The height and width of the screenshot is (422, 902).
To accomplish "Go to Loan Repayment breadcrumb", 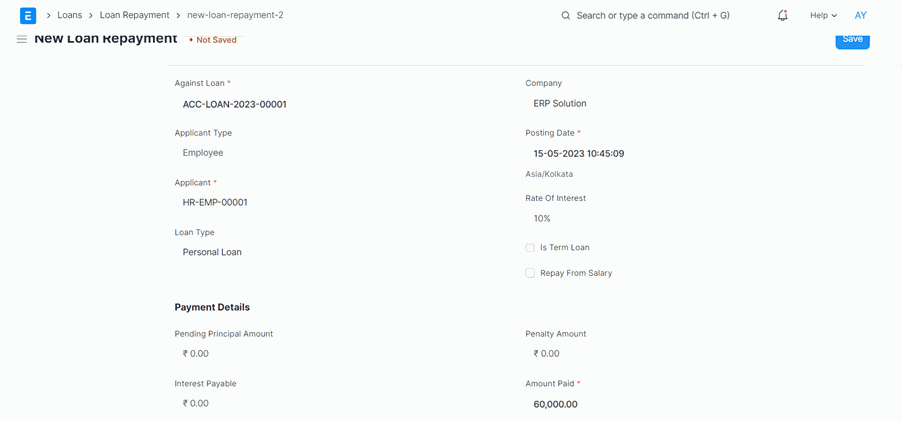I will point(135,15).
